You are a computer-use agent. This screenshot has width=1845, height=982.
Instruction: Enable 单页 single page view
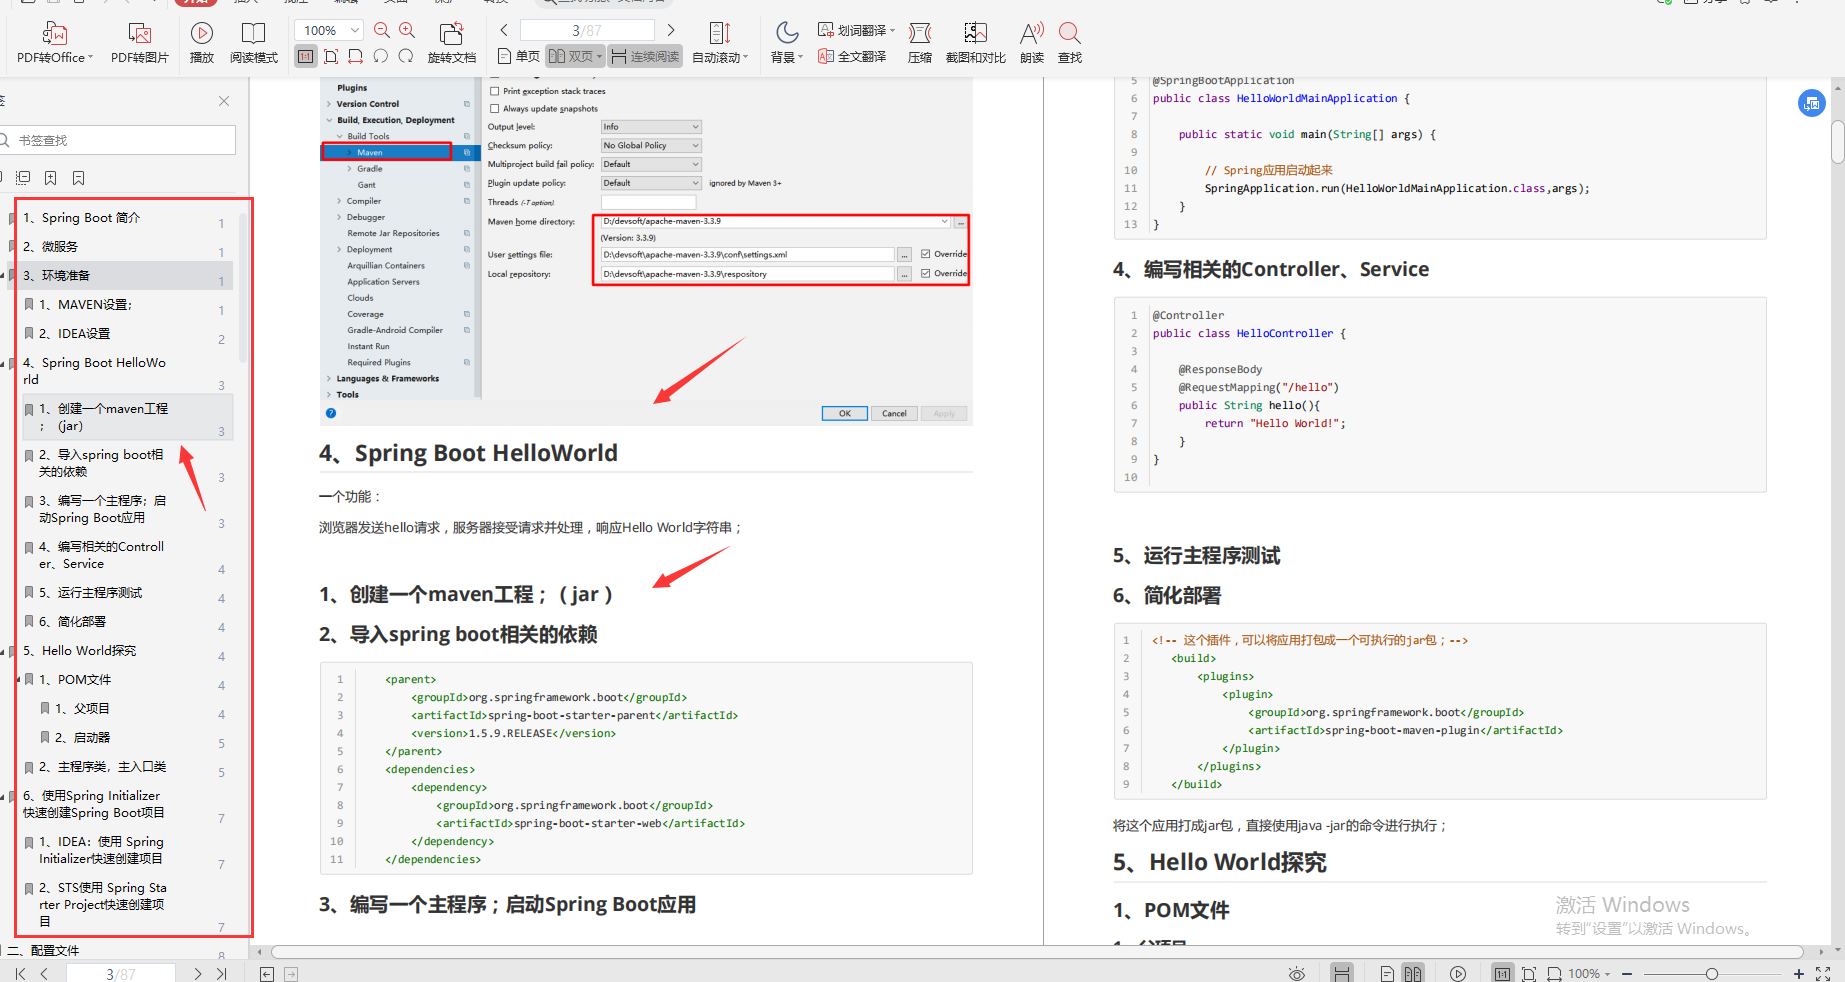pos(519,57)
